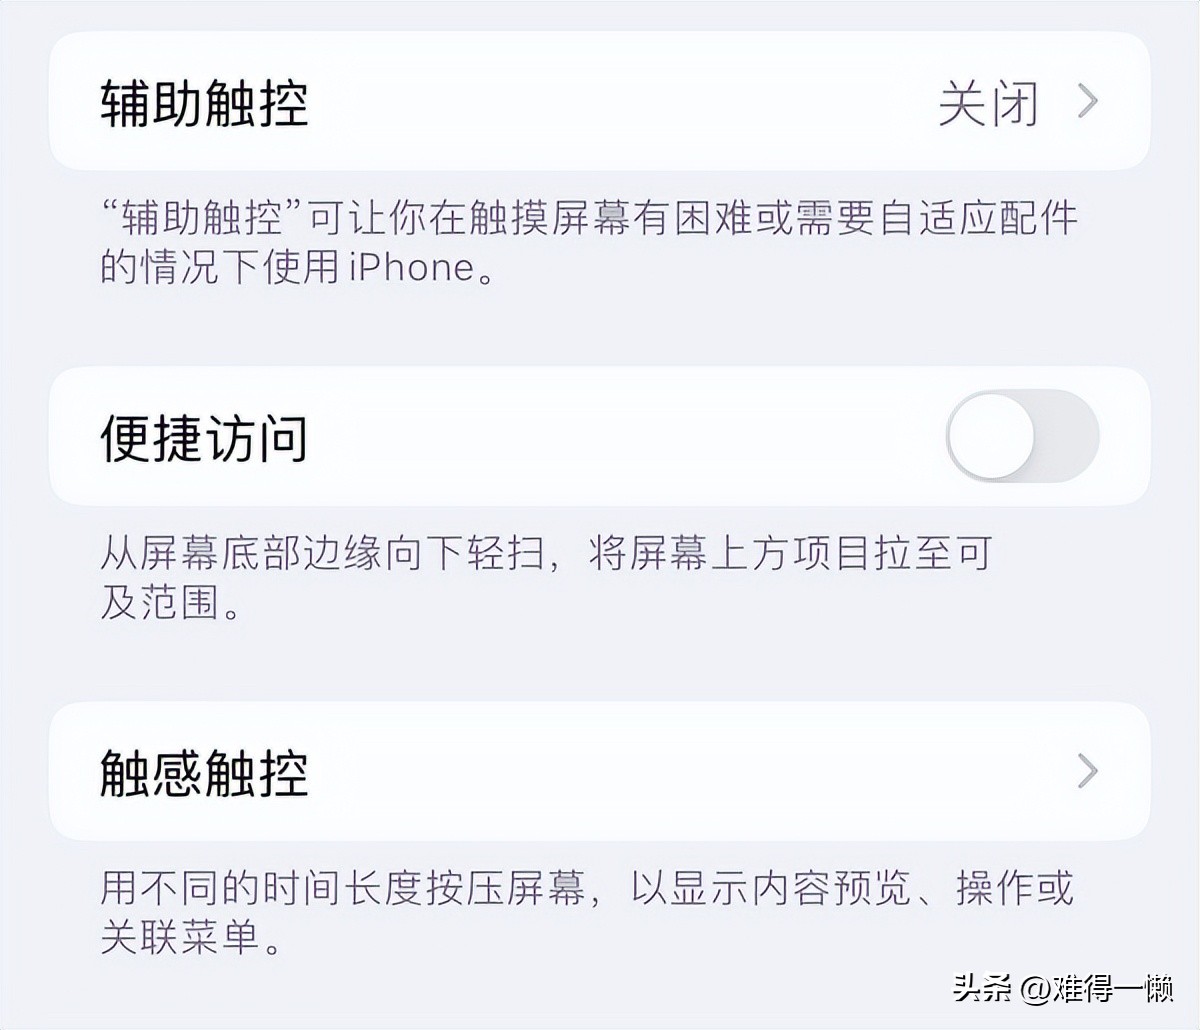Viewport: 1200px width, 1030px height.
Task: Open the 触感触控 (Haptic Touch) settings
Action: [x=600, y=771]
